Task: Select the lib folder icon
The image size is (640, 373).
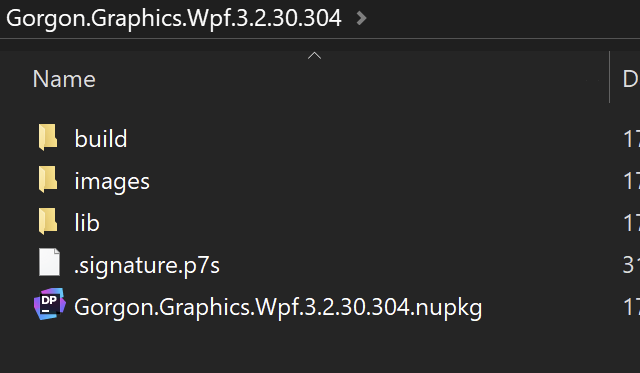Action: coord(48,222)
